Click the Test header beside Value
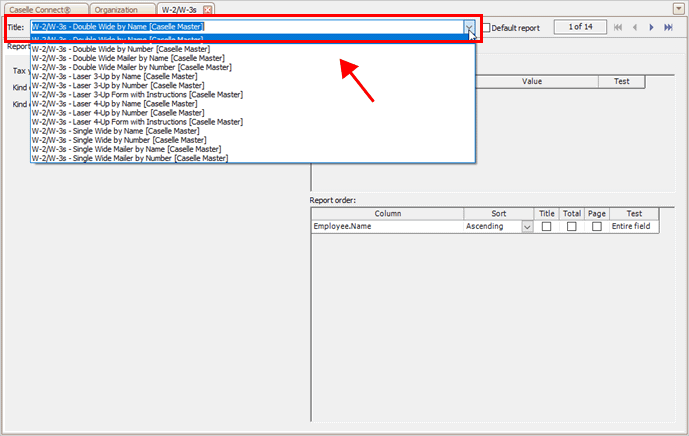This screenshot has height=436, width=689. (622, 81)
